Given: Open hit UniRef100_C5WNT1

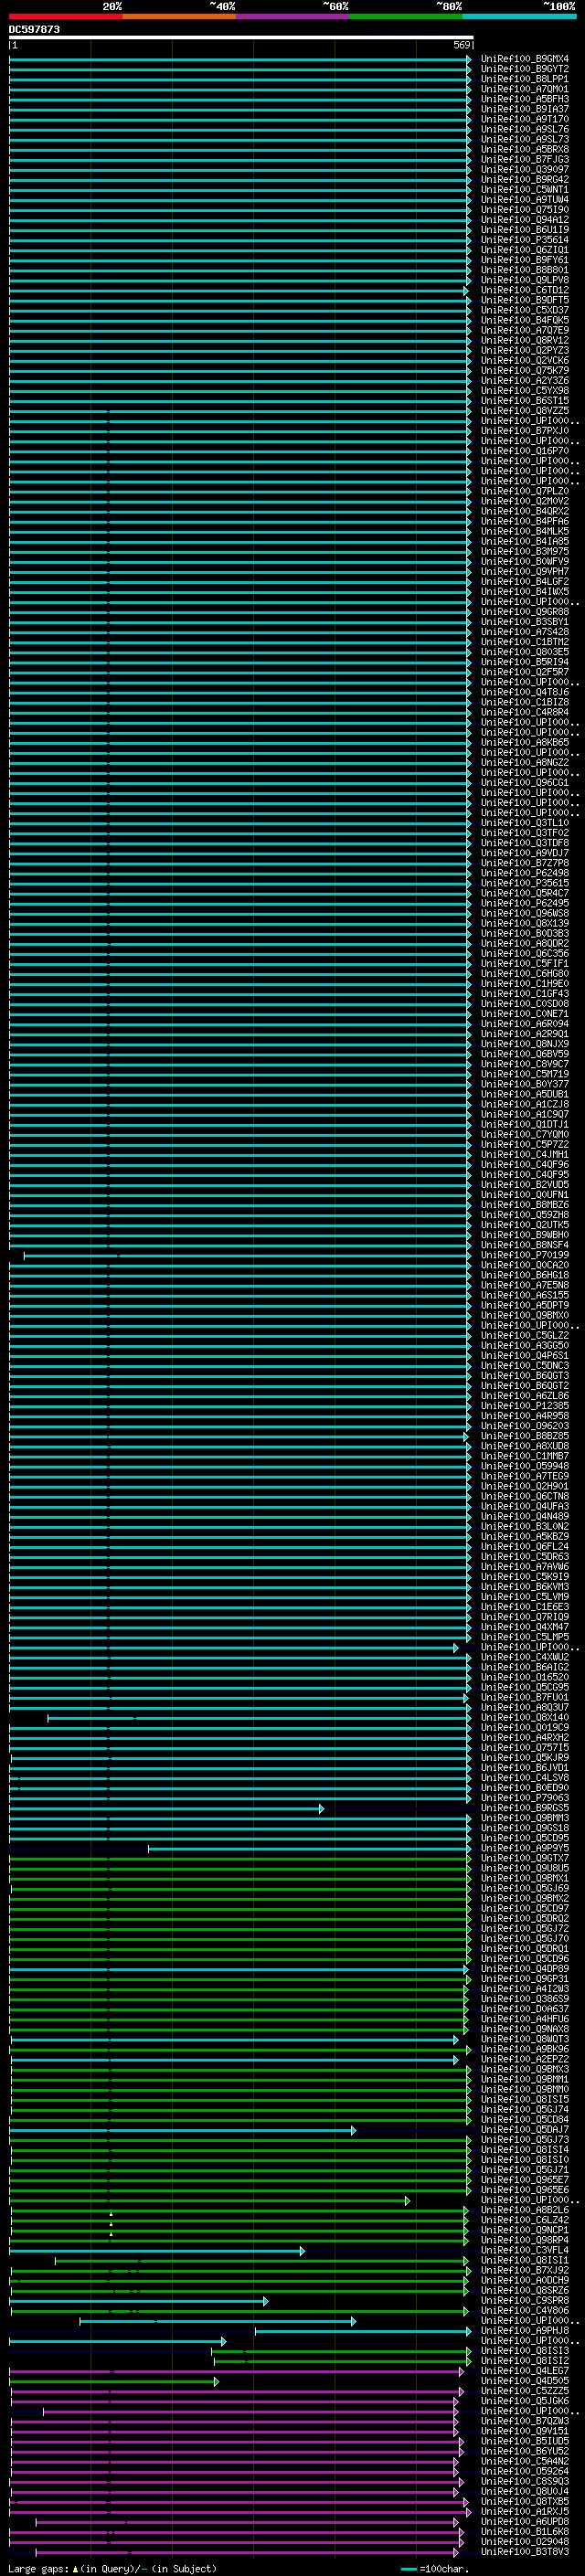Looking at the screenshot, I should click(524, 189).
